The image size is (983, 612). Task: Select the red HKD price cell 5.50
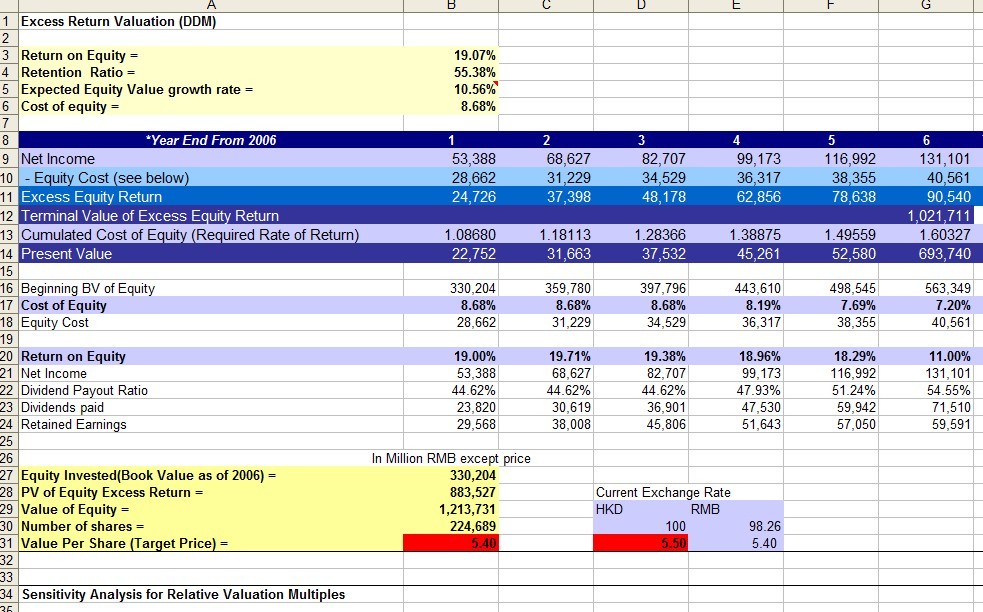coord(641,543)
